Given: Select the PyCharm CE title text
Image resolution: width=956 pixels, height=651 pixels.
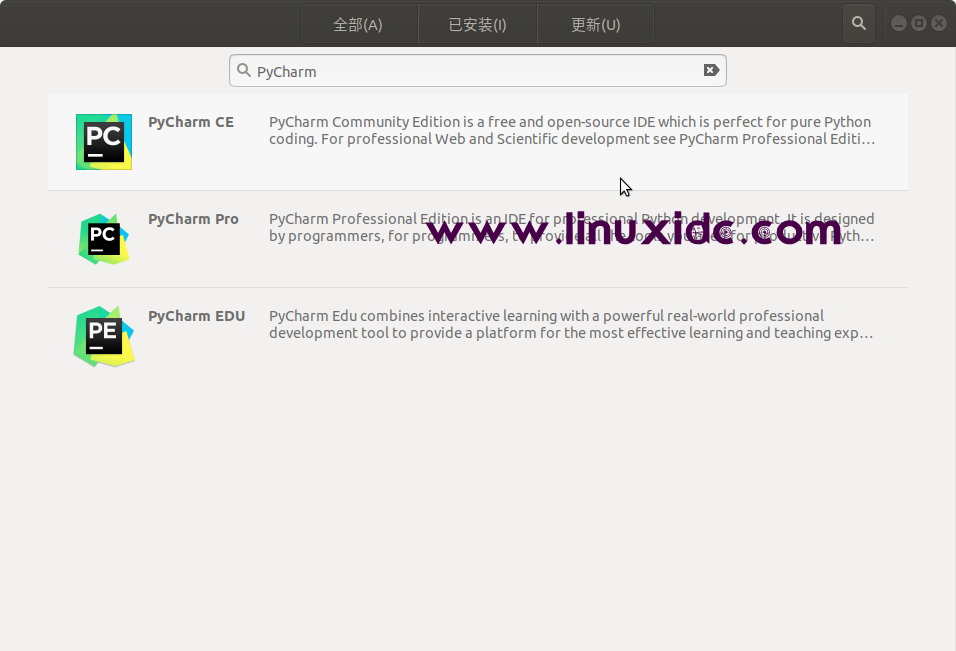Looking at the screenshot, I should tap(191, 122).
